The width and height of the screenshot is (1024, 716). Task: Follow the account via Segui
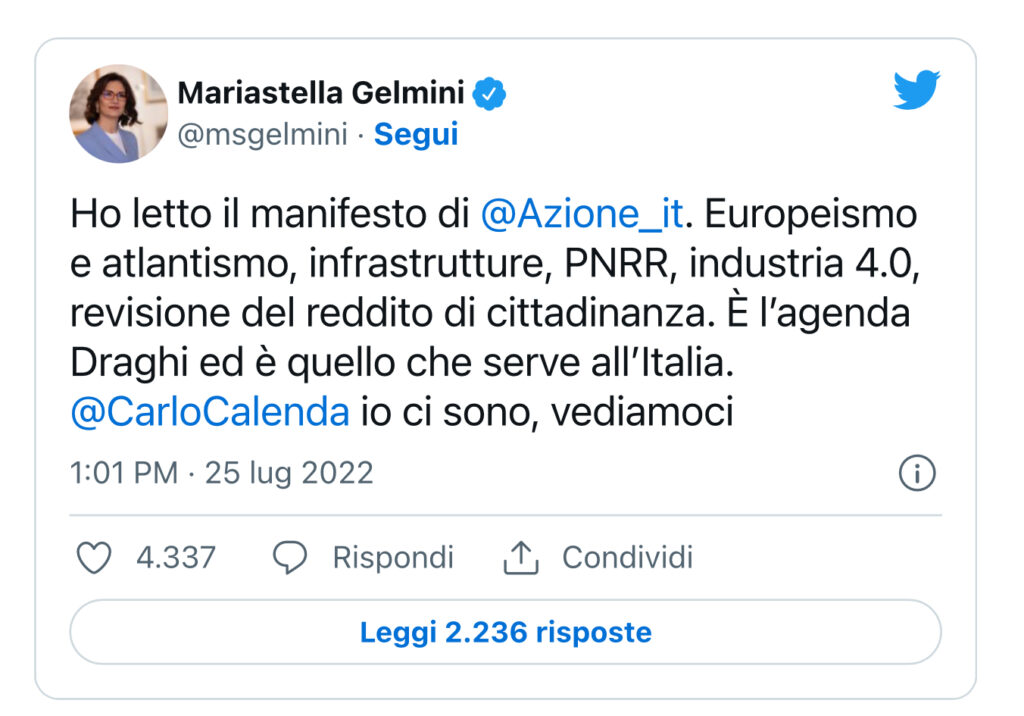click(x=415, y=135)
